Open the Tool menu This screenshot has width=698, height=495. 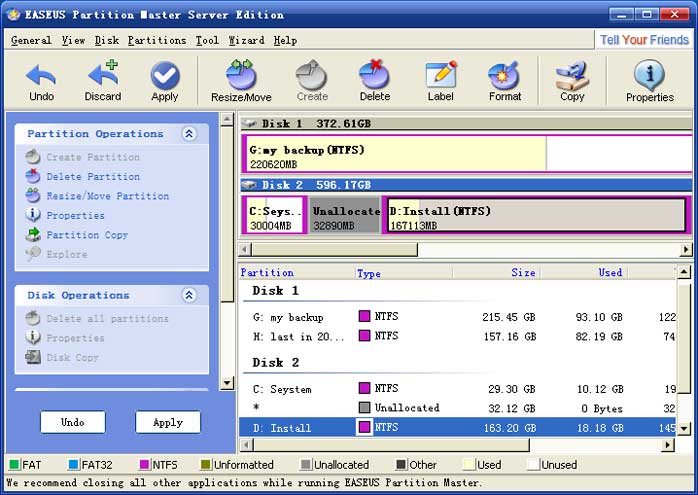point(207,41)
